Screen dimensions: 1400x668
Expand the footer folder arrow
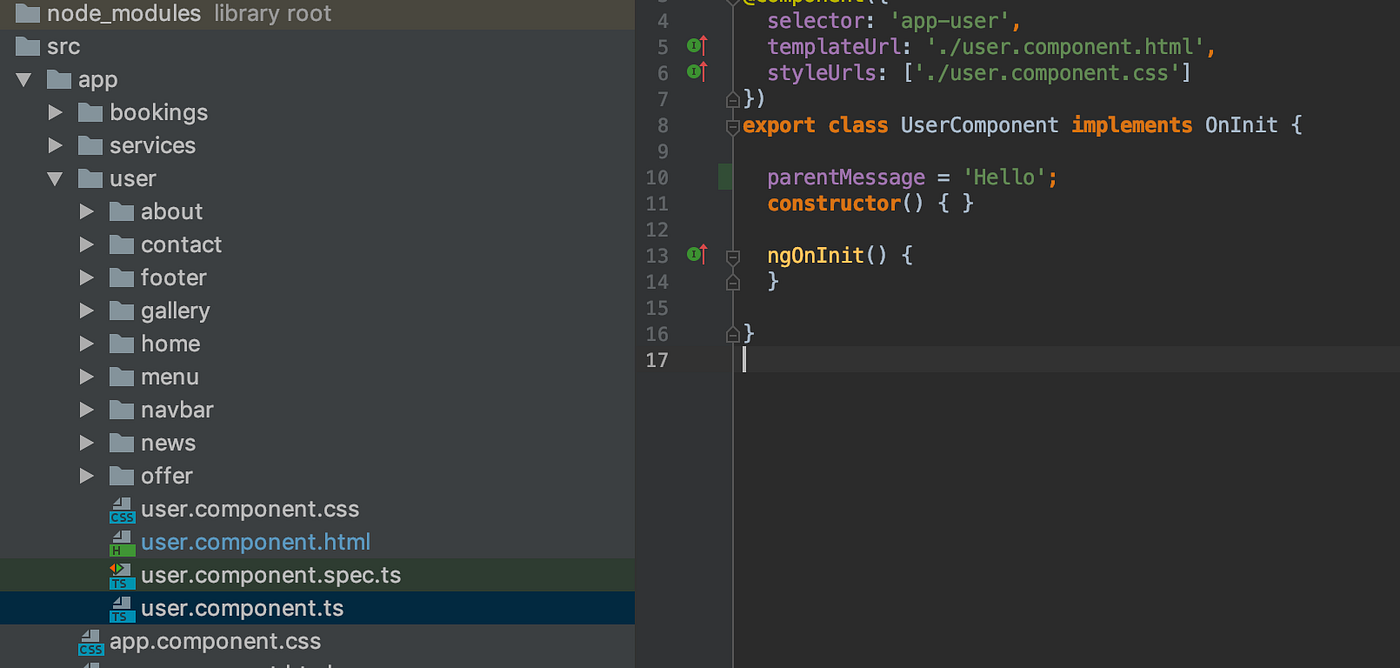87,278
